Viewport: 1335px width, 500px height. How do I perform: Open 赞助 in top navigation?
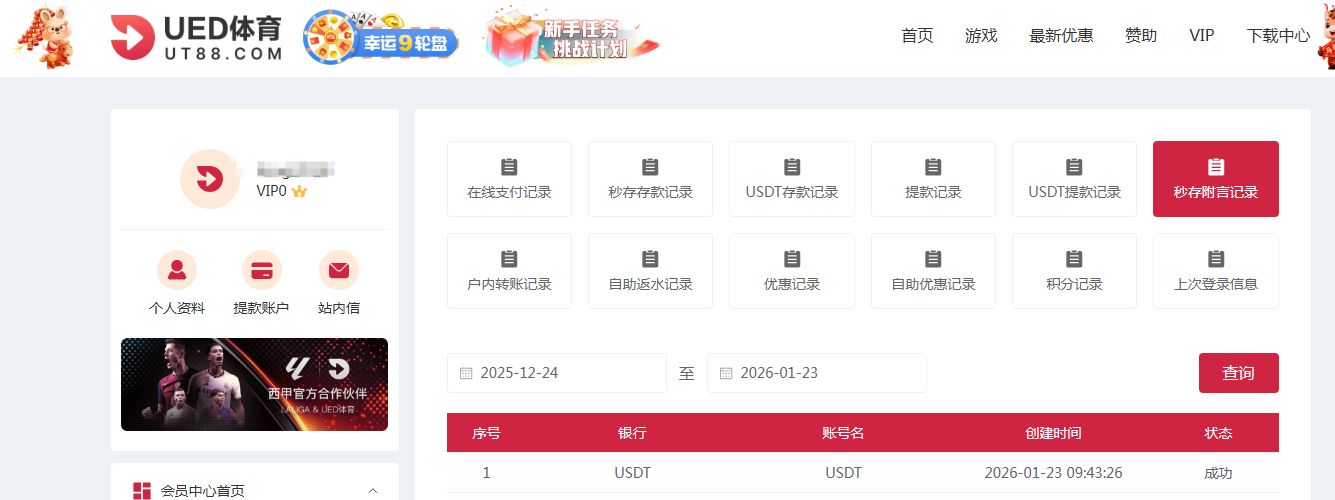1141,36
